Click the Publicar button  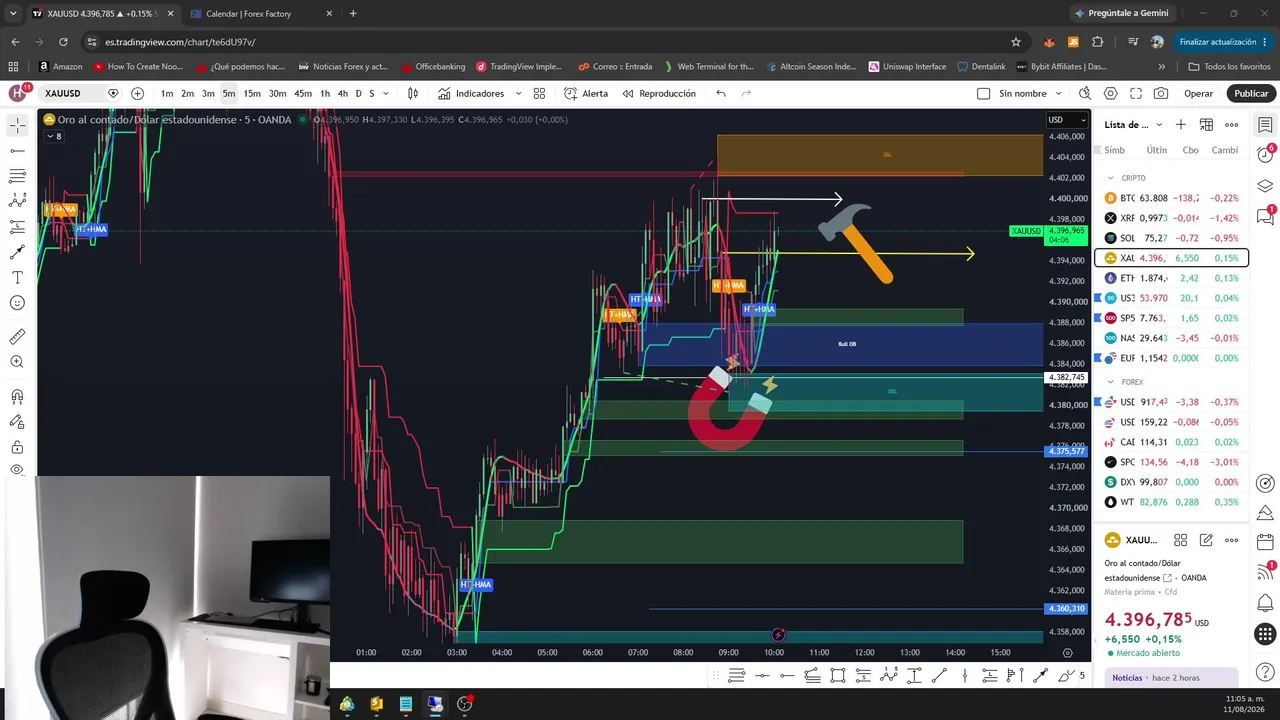point(1251,93)
